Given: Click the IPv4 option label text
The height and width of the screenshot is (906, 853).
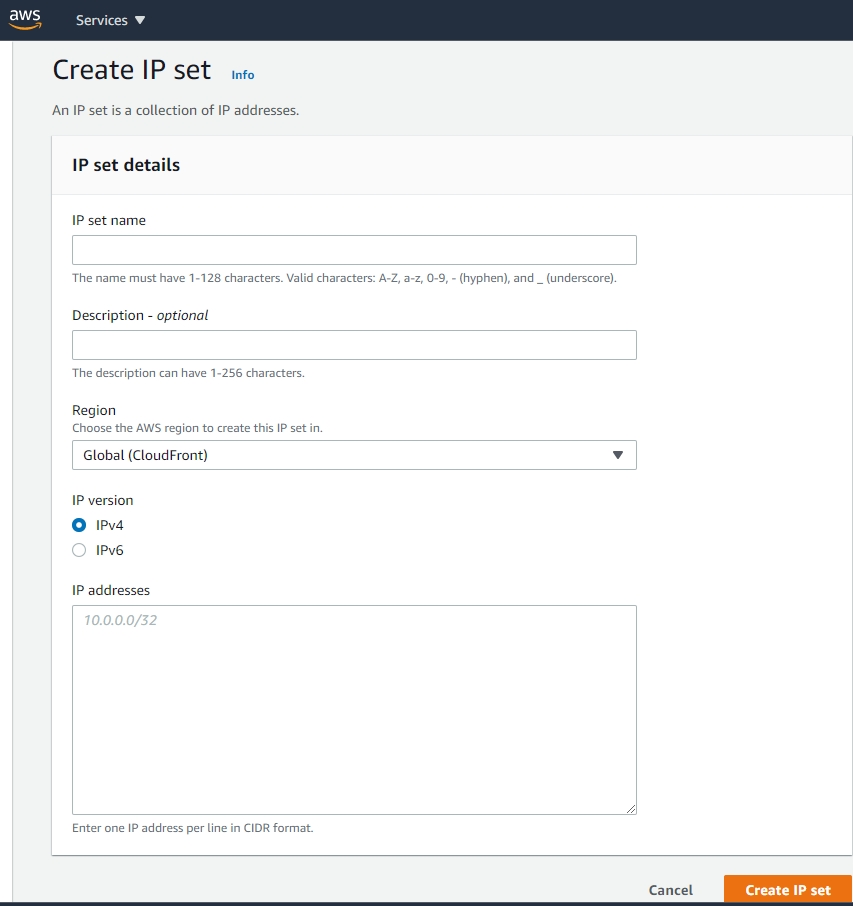Looking at the screenshot, I should click(x=110, y=525).
